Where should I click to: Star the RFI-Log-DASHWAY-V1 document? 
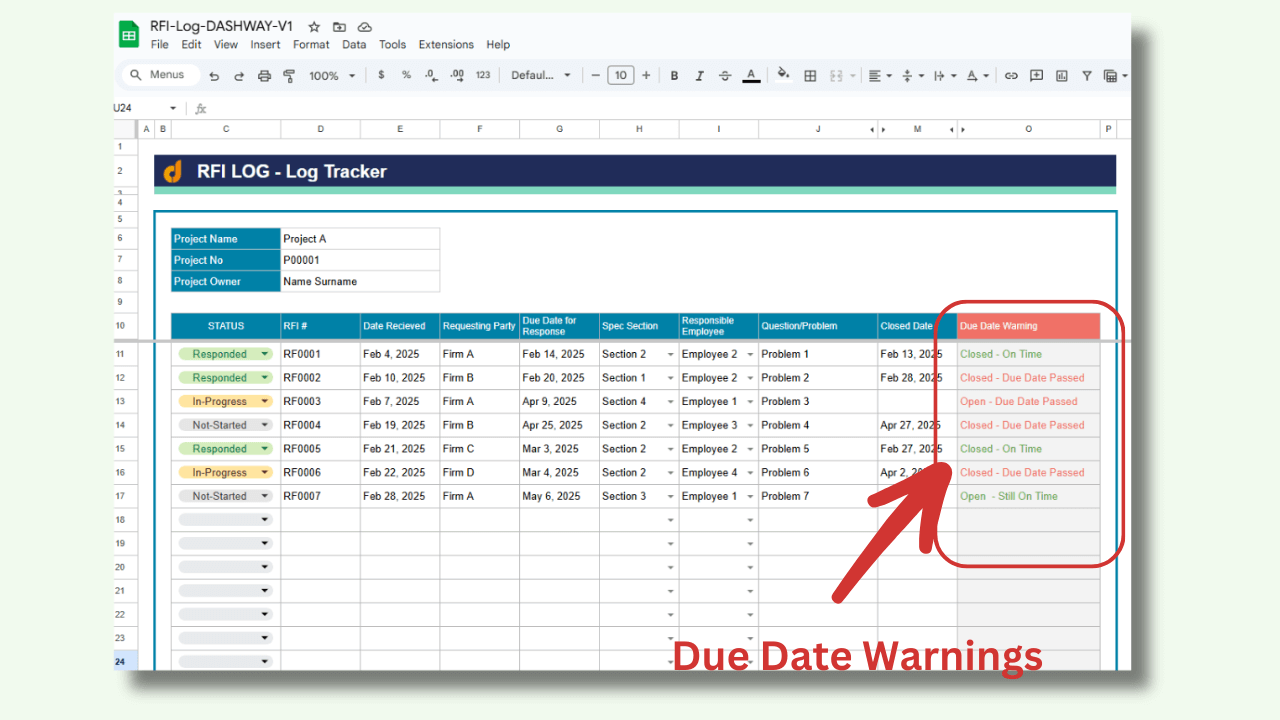[314, 27]
